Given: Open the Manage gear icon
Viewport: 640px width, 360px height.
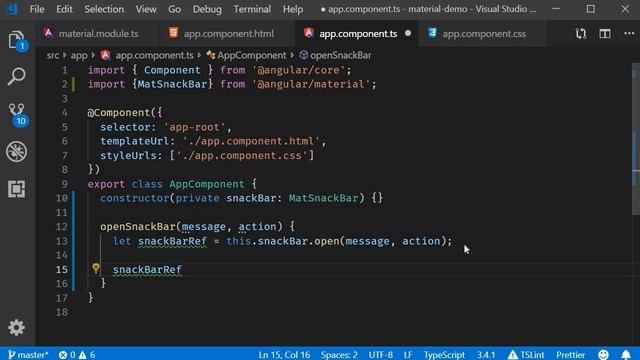Looking at the screenshot, I should (x=16, y=327).
